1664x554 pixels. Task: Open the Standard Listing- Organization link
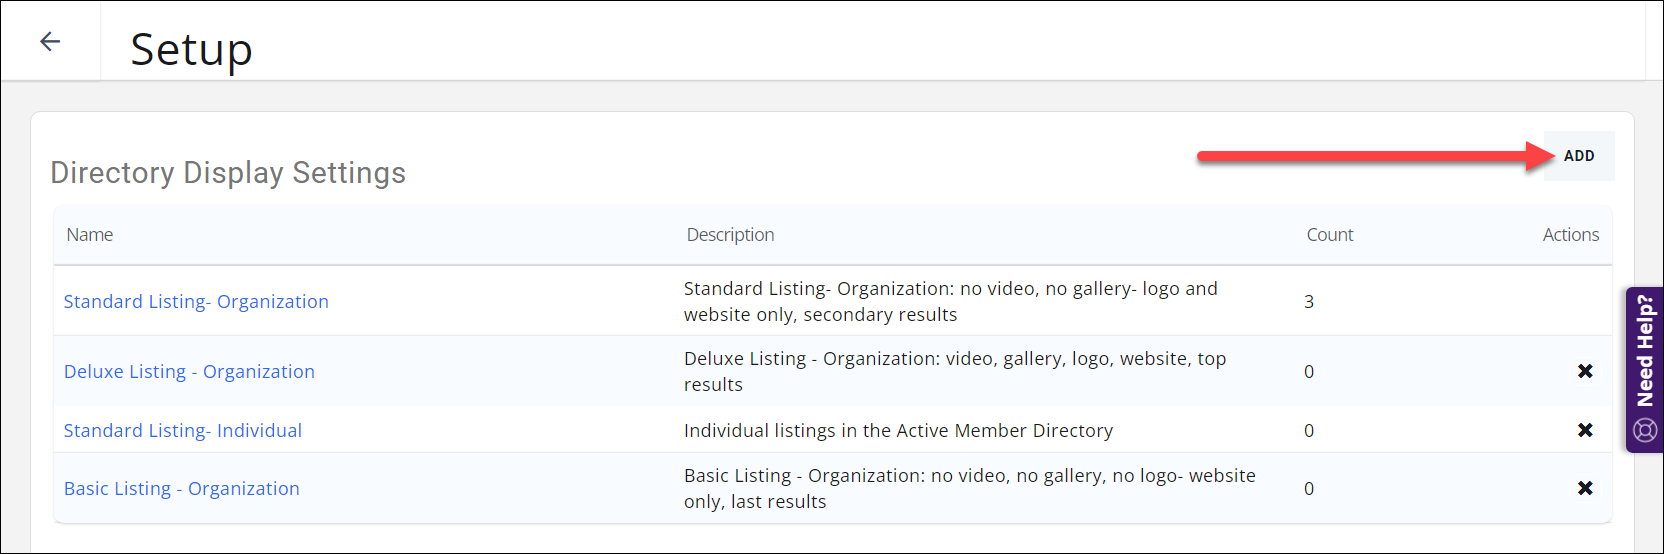[196, 302]
